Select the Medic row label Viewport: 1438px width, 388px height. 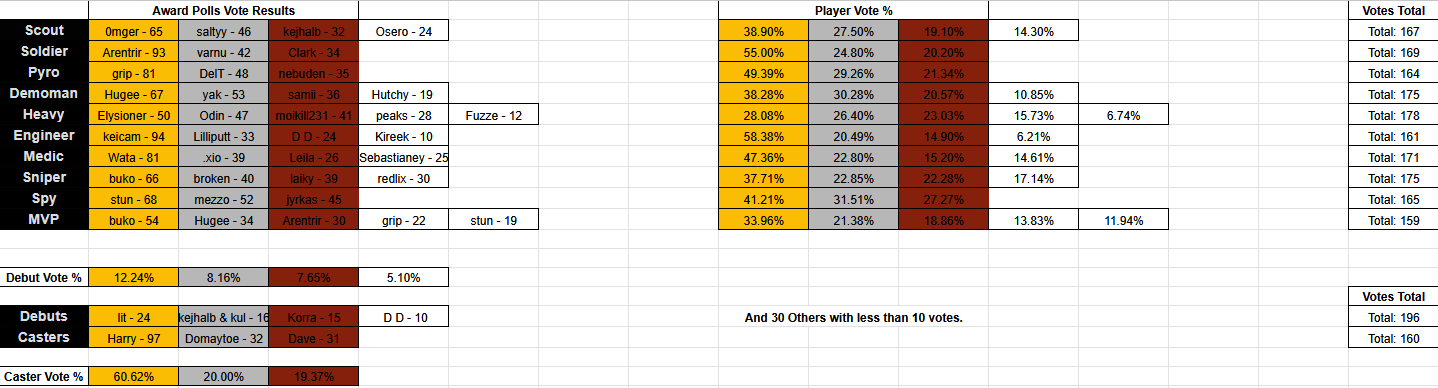pos(44,157)
